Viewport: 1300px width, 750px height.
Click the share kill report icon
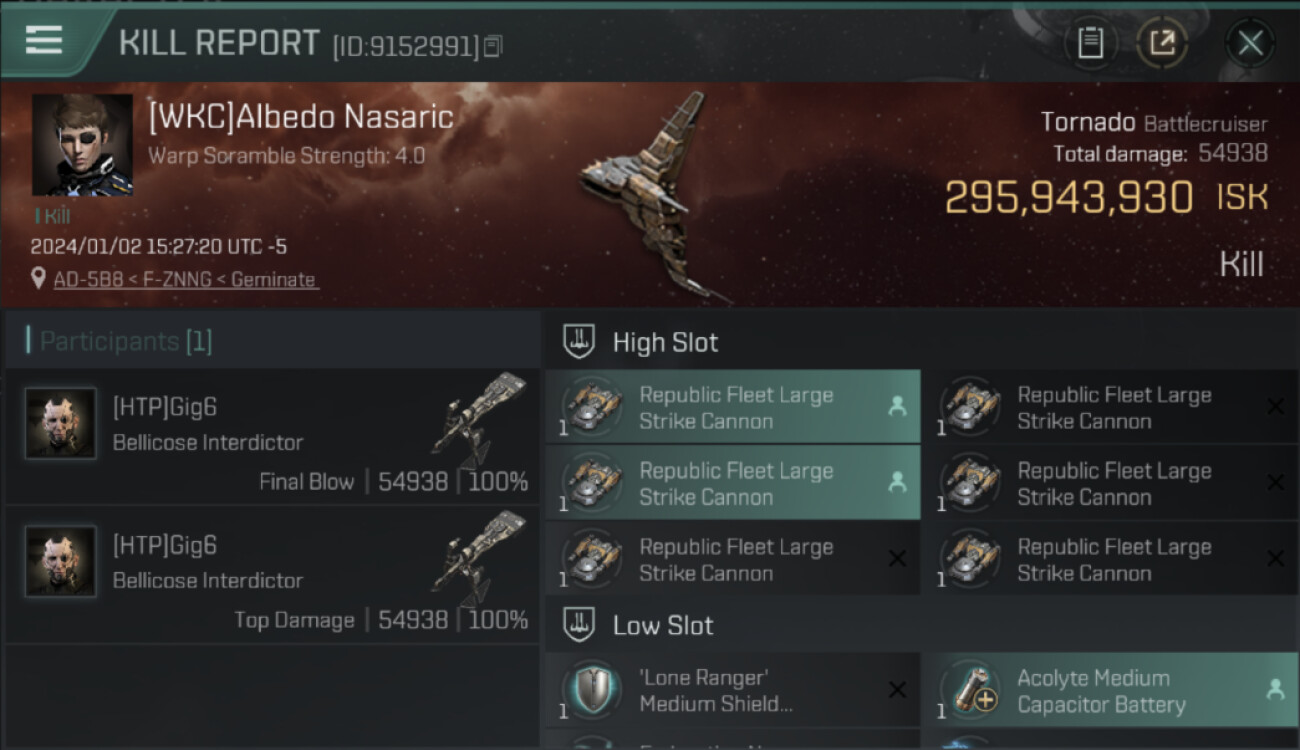[1162, 43]
